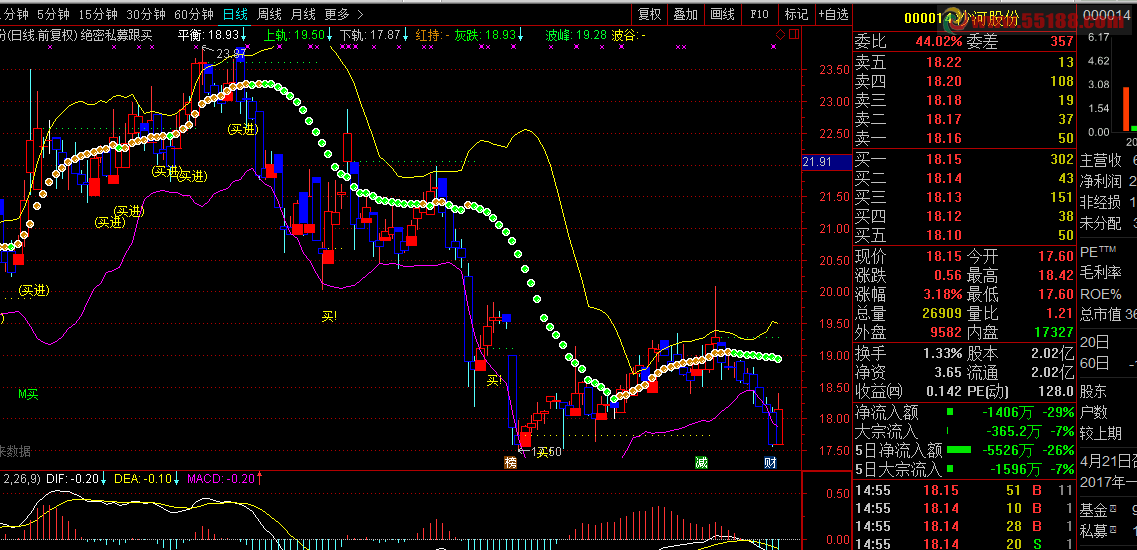
Task: Click the 叠加 overlay button
Action: pos(686,14)
